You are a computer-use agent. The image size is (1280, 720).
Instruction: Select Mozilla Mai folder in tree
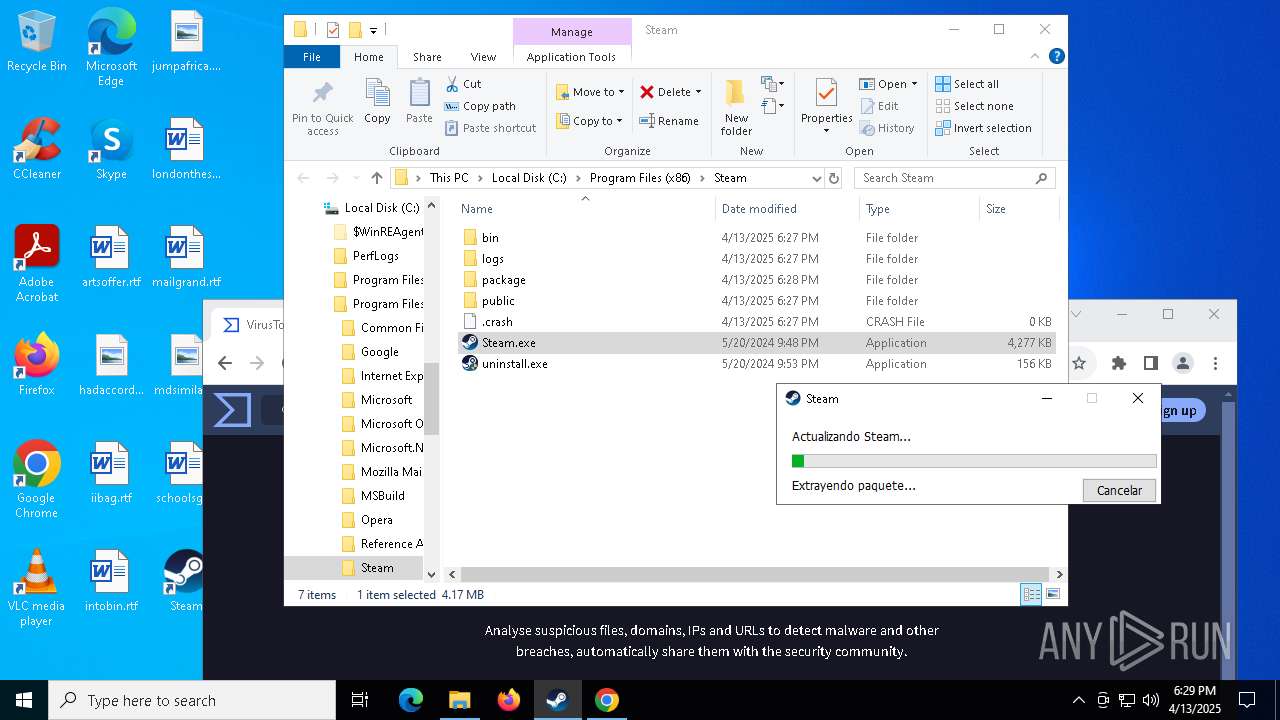381,472
